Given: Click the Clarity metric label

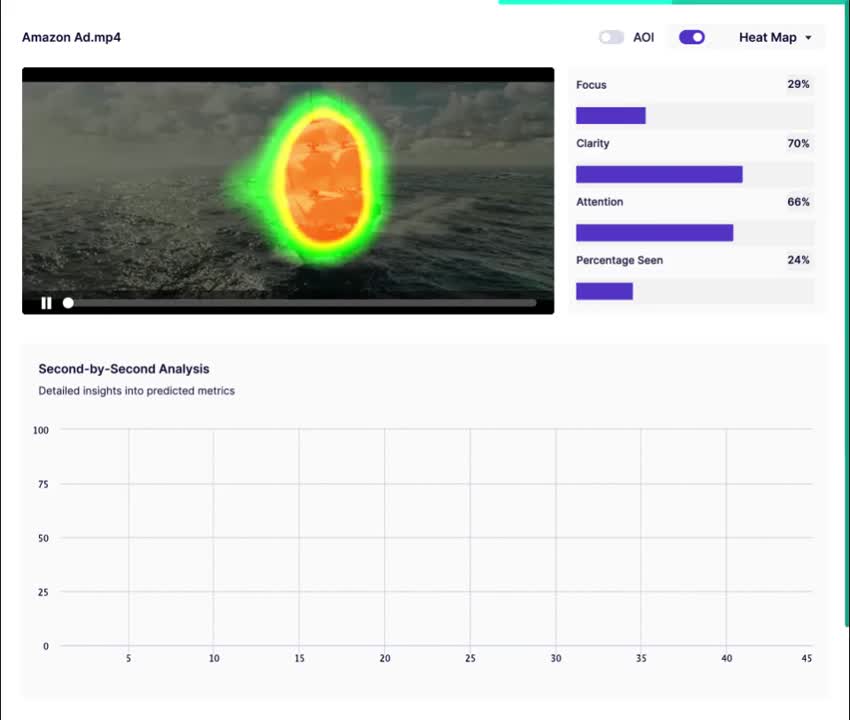Looking at the screenshot, I should pyautogui.click(x=593, y=144).
